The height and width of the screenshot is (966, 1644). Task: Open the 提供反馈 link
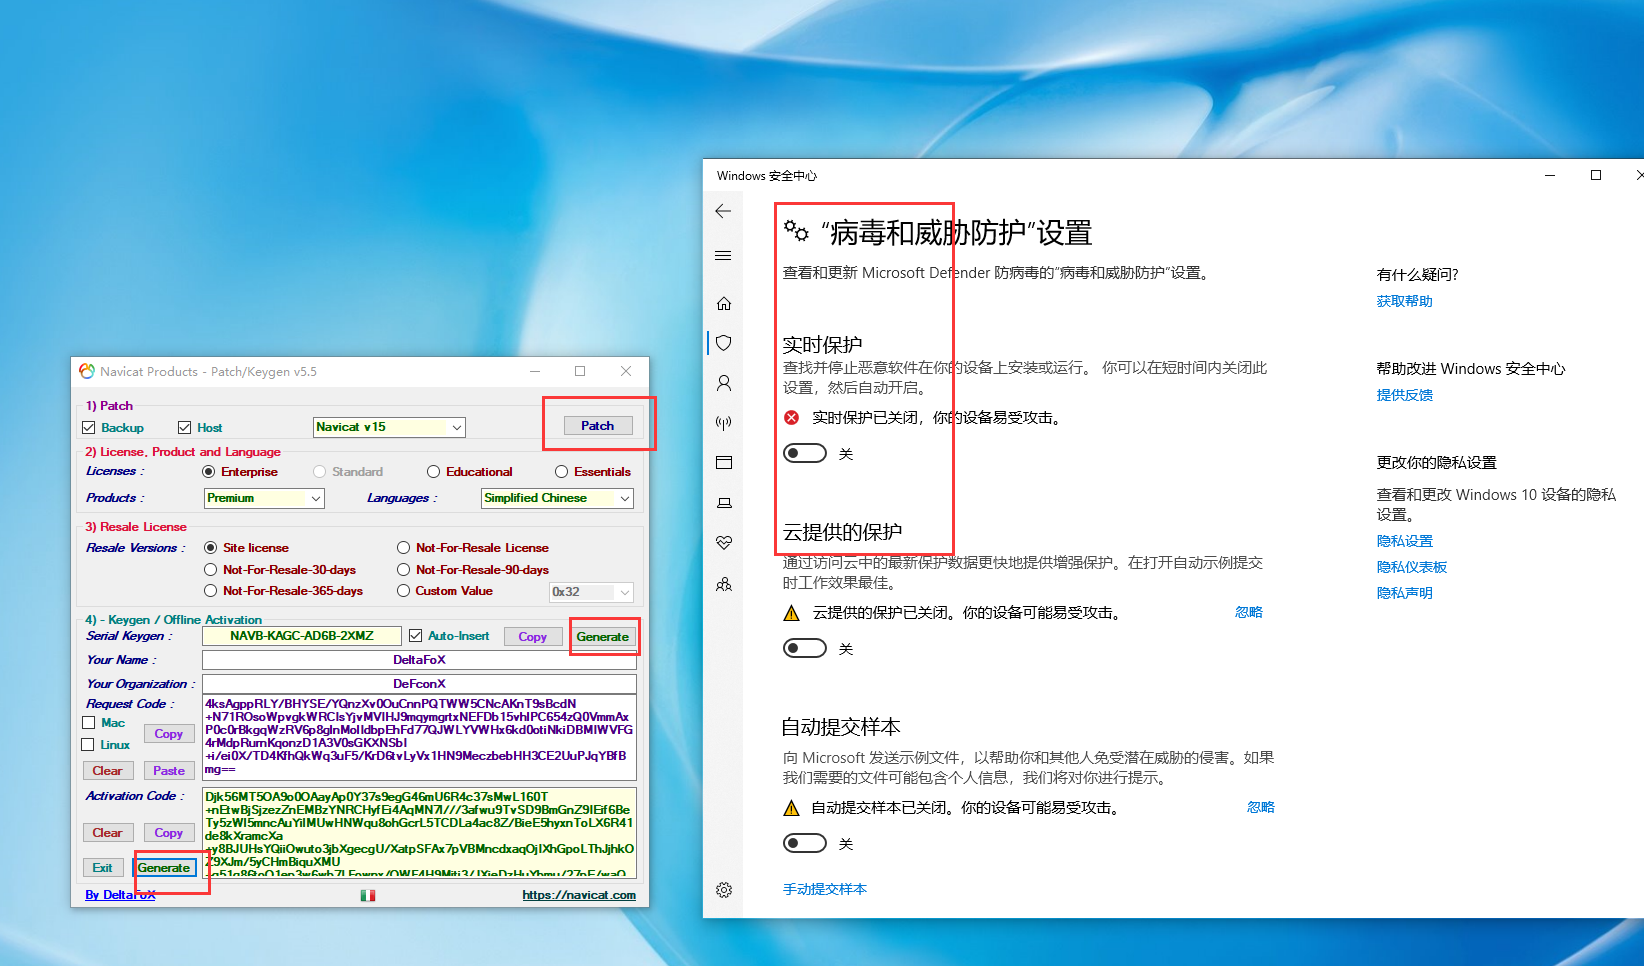pos(1405,395)
